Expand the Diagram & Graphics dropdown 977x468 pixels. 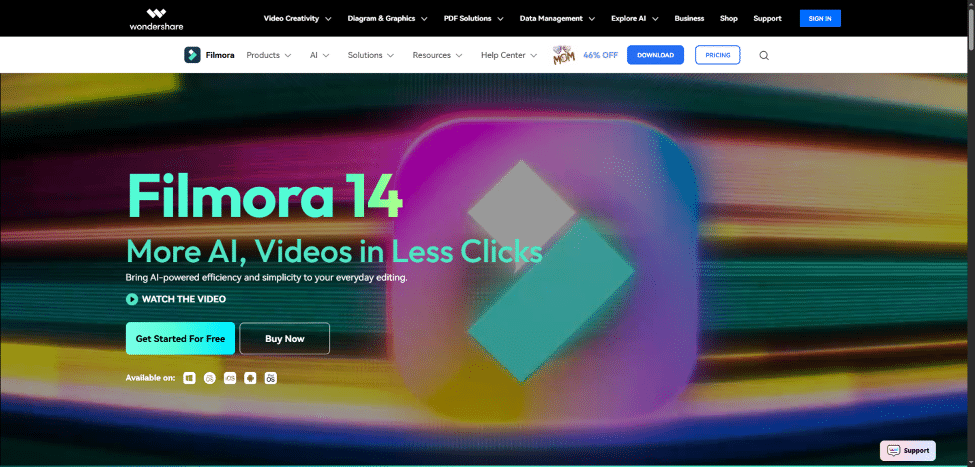click(387, 19)
